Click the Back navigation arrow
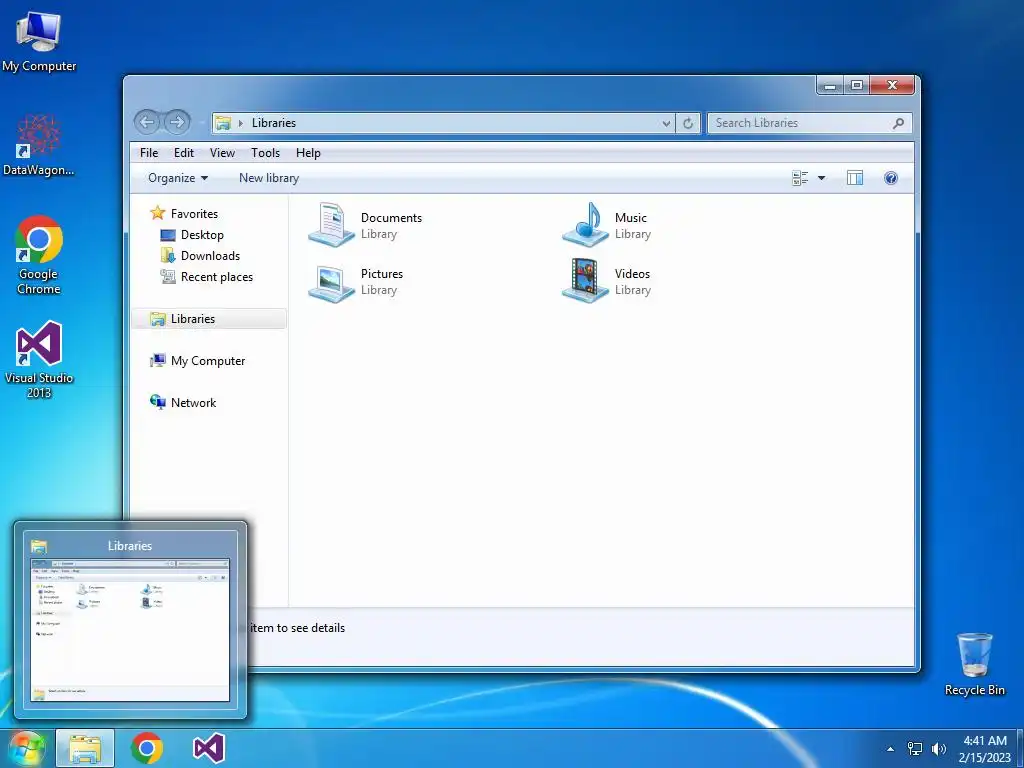The width and height of the screenshot is (1024, 768). pyautogui.click(x=148, y=122)
